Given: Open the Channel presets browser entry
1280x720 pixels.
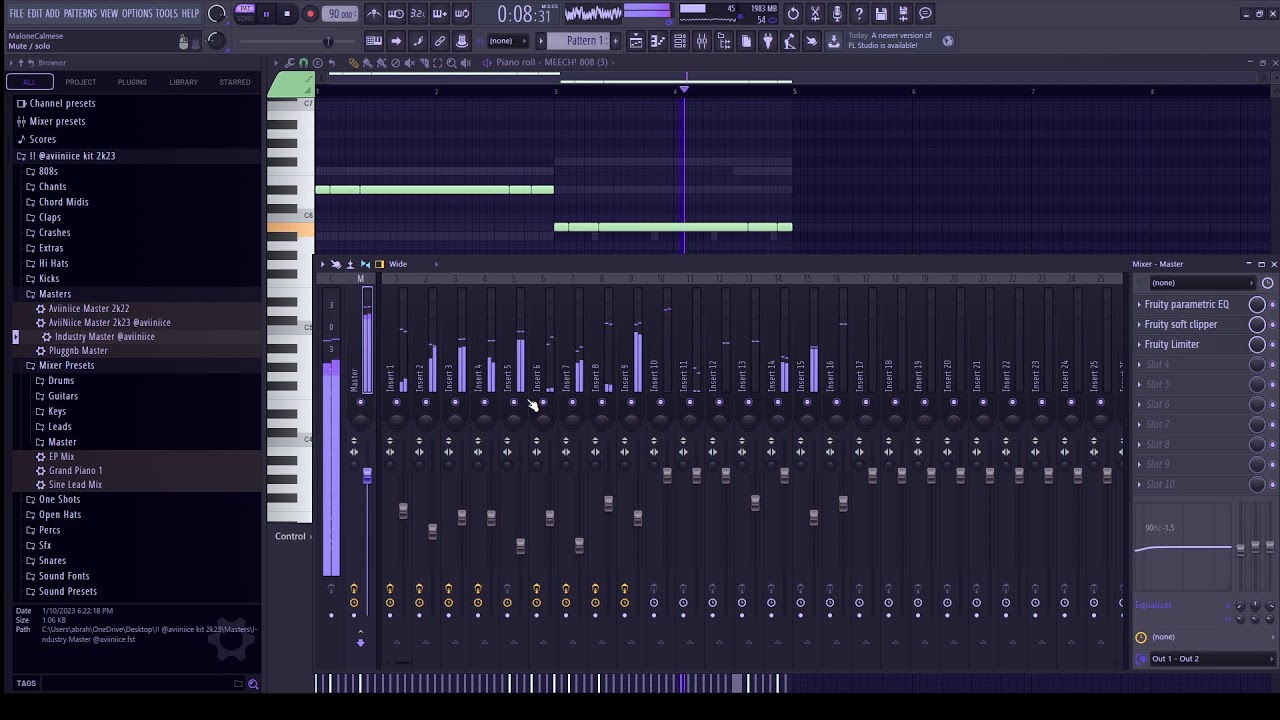Looking at the screenshot, I should click(x=62, y=103).
